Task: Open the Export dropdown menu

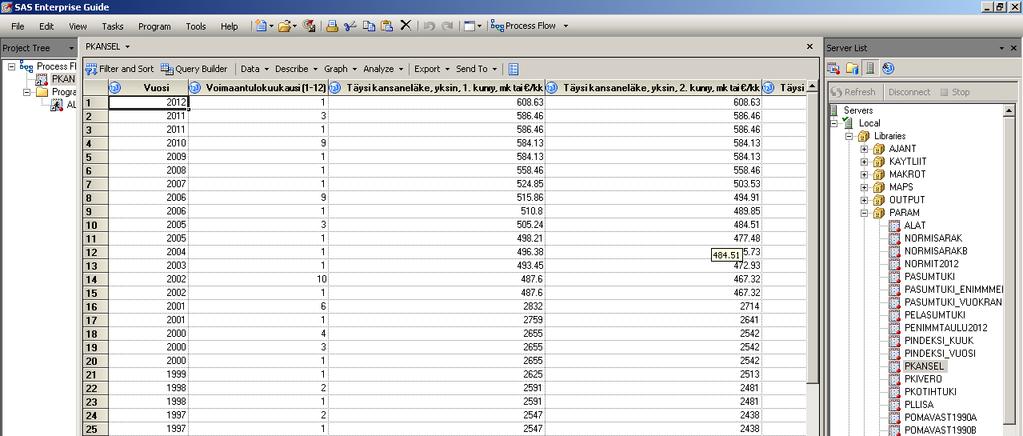Action: tap(432, 69)
